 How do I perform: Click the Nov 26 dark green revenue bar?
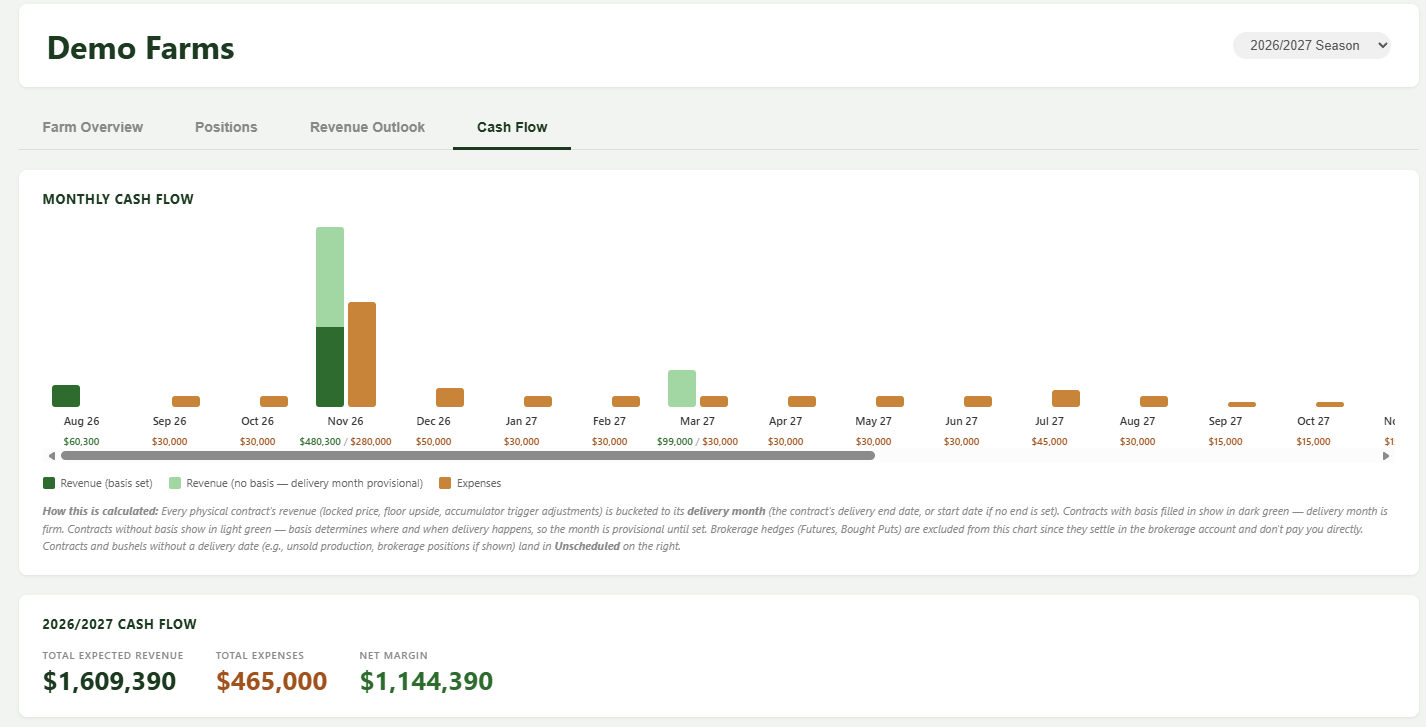click(330, 367)
